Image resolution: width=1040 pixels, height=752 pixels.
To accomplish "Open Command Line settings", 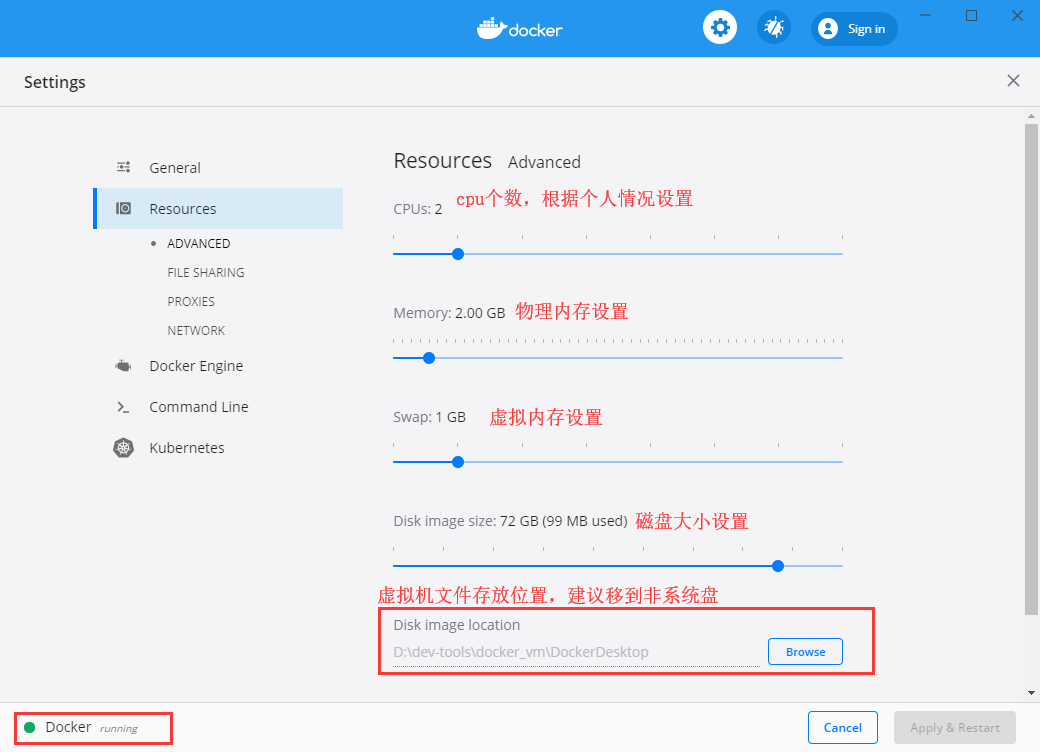I will click(x=198, y=407).
